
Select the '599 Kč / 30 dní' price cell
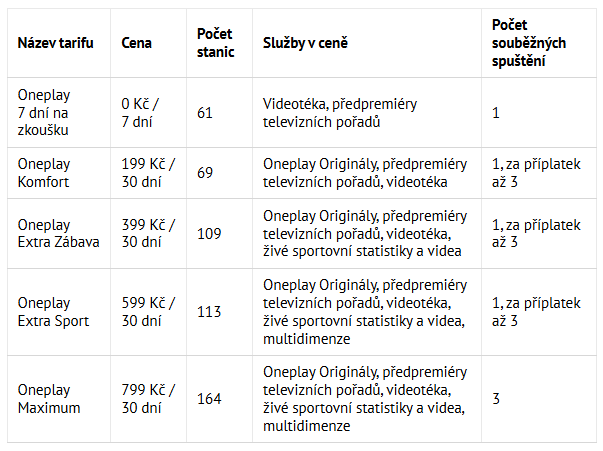tap(148, 312)
